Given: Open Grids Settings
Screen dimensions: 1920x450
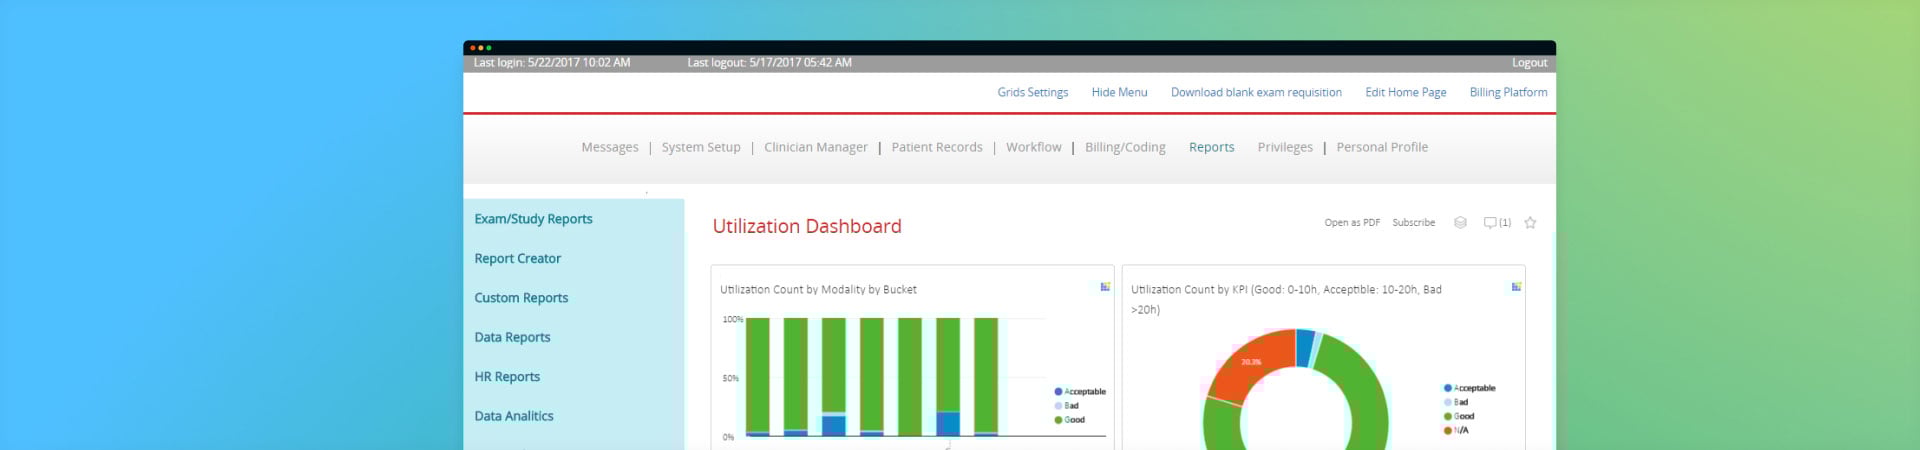Looking at the screenshot, I should tap(1032, 92).
